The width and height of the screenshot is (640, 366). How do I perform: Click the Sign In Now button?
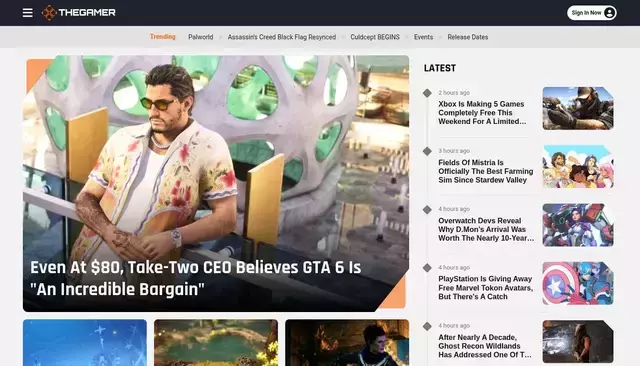(x=591, y=13)
